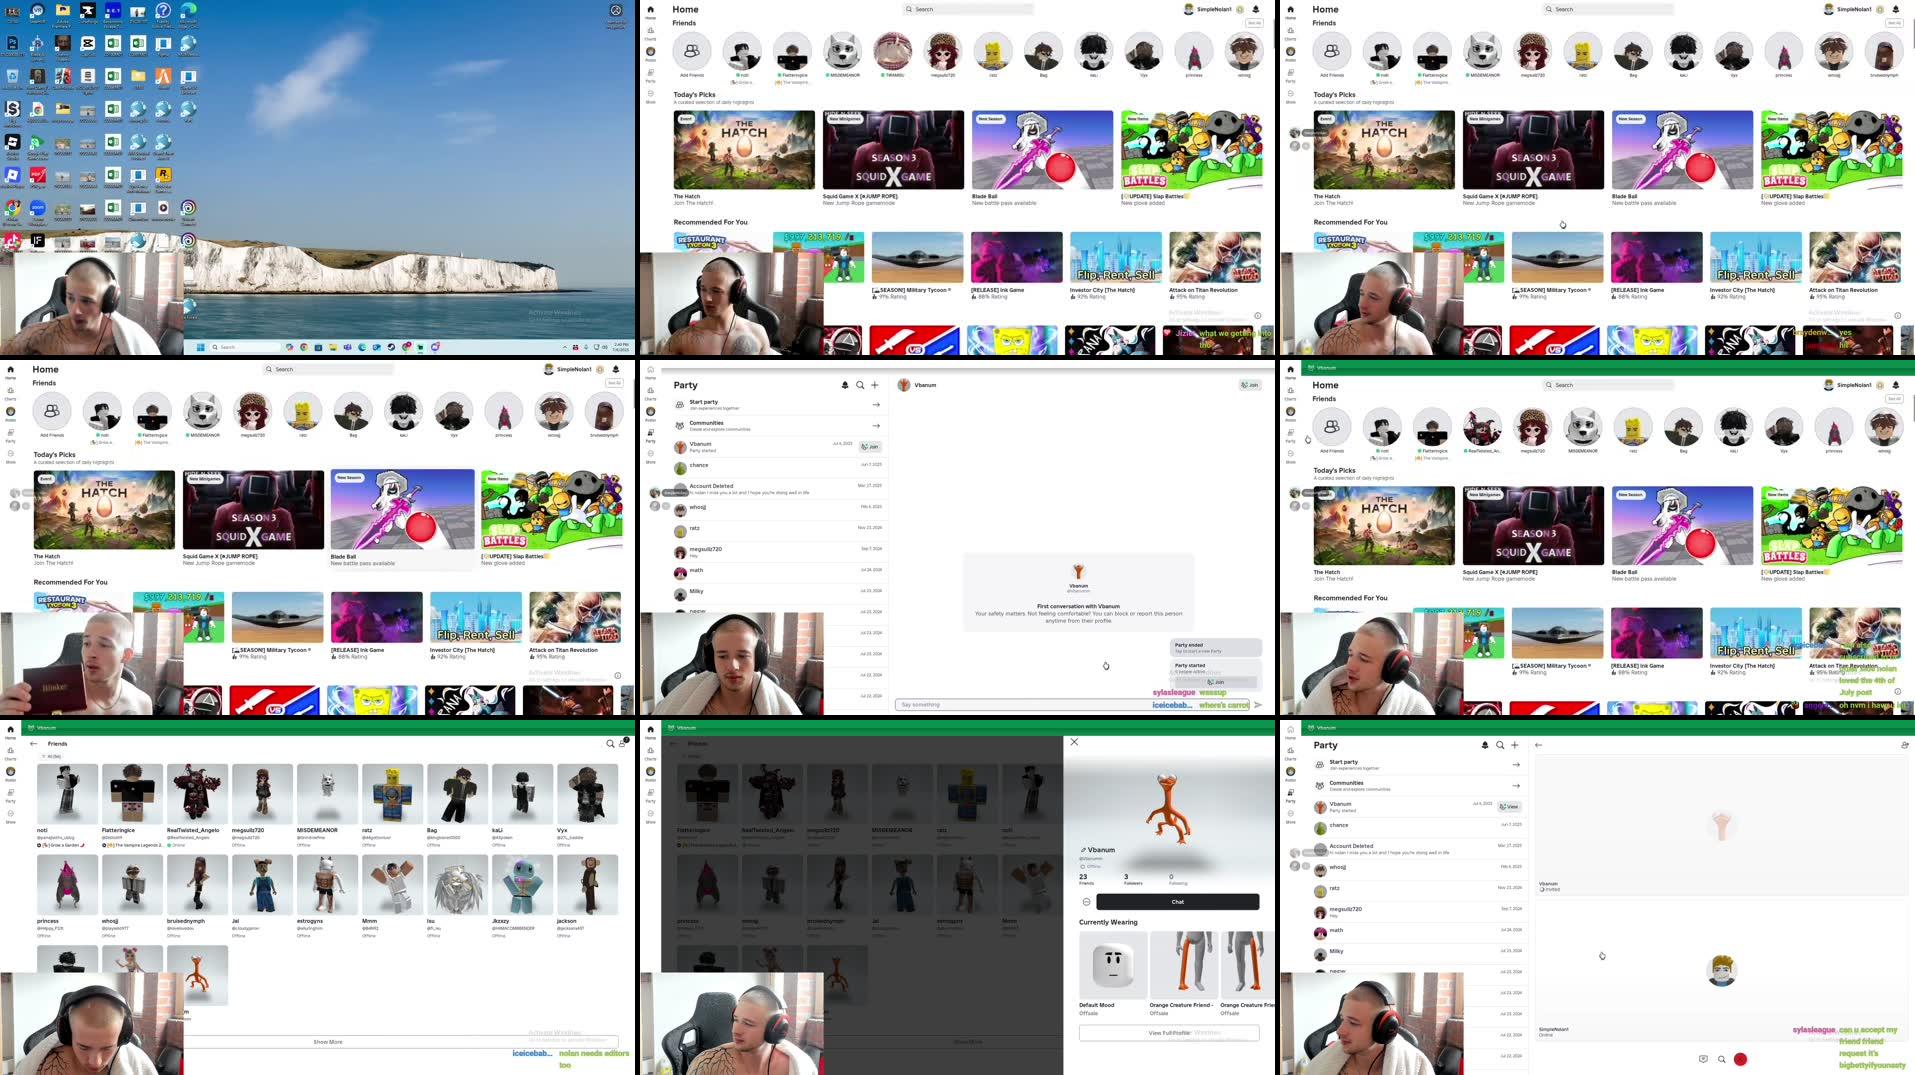
Task: Open estrogyns's card in the Friends list
Action: [327, 897]
